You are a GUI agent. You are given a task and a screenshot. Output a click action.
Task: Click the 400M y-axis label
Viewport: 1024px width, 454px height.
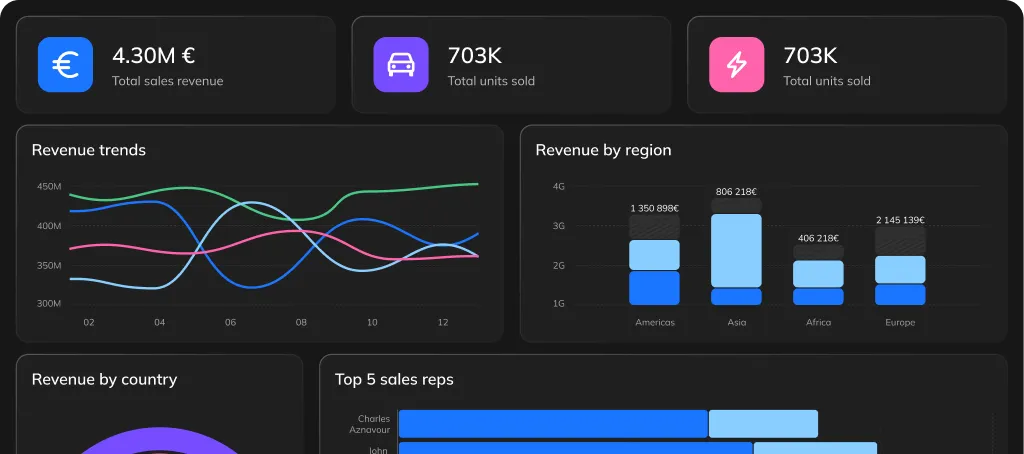pos(49,226)
